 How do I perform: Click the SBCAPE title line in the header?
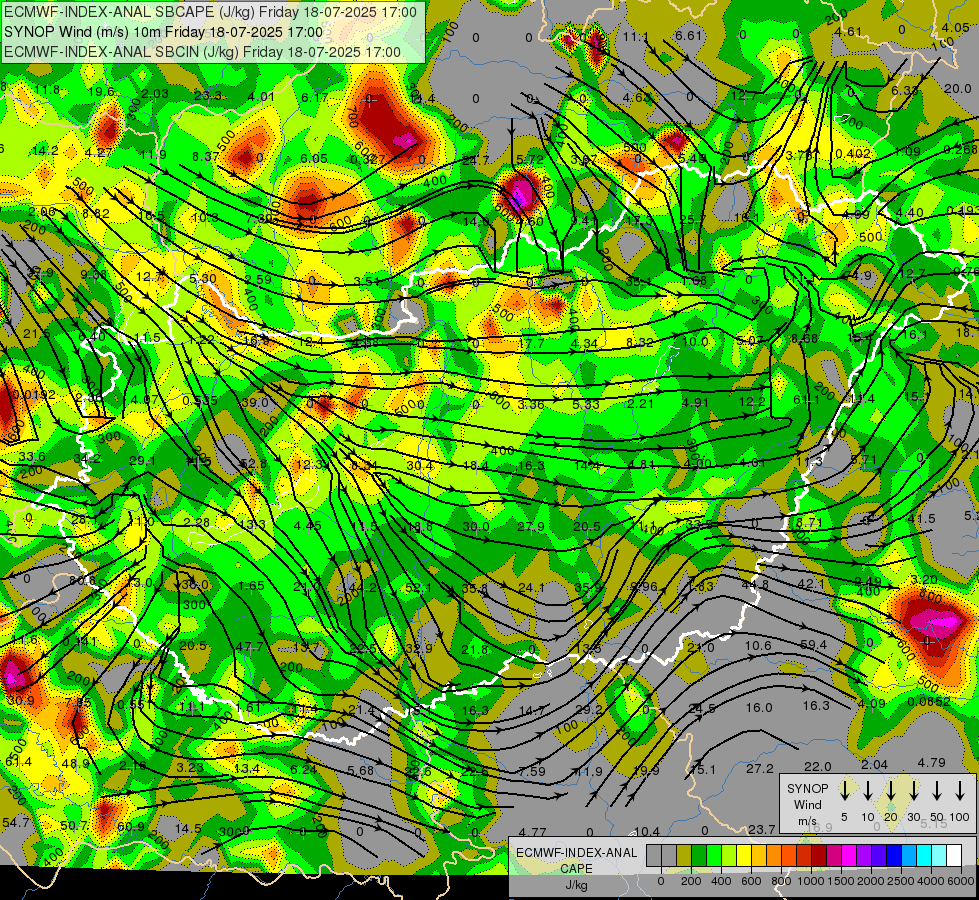210,12
